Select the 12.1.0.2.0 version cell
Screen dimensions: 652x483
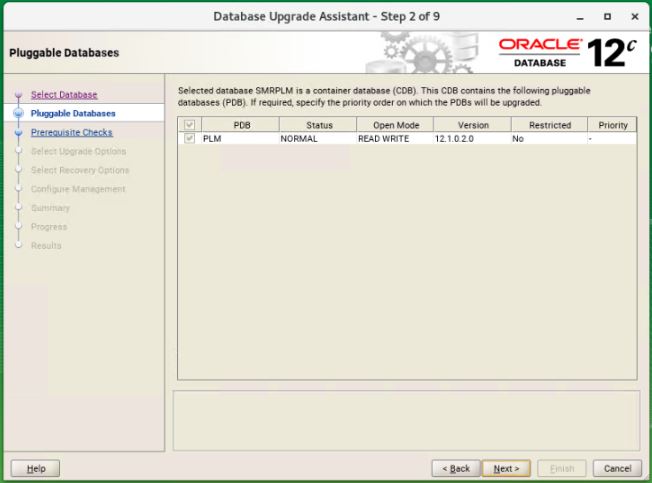coord(472,138)
